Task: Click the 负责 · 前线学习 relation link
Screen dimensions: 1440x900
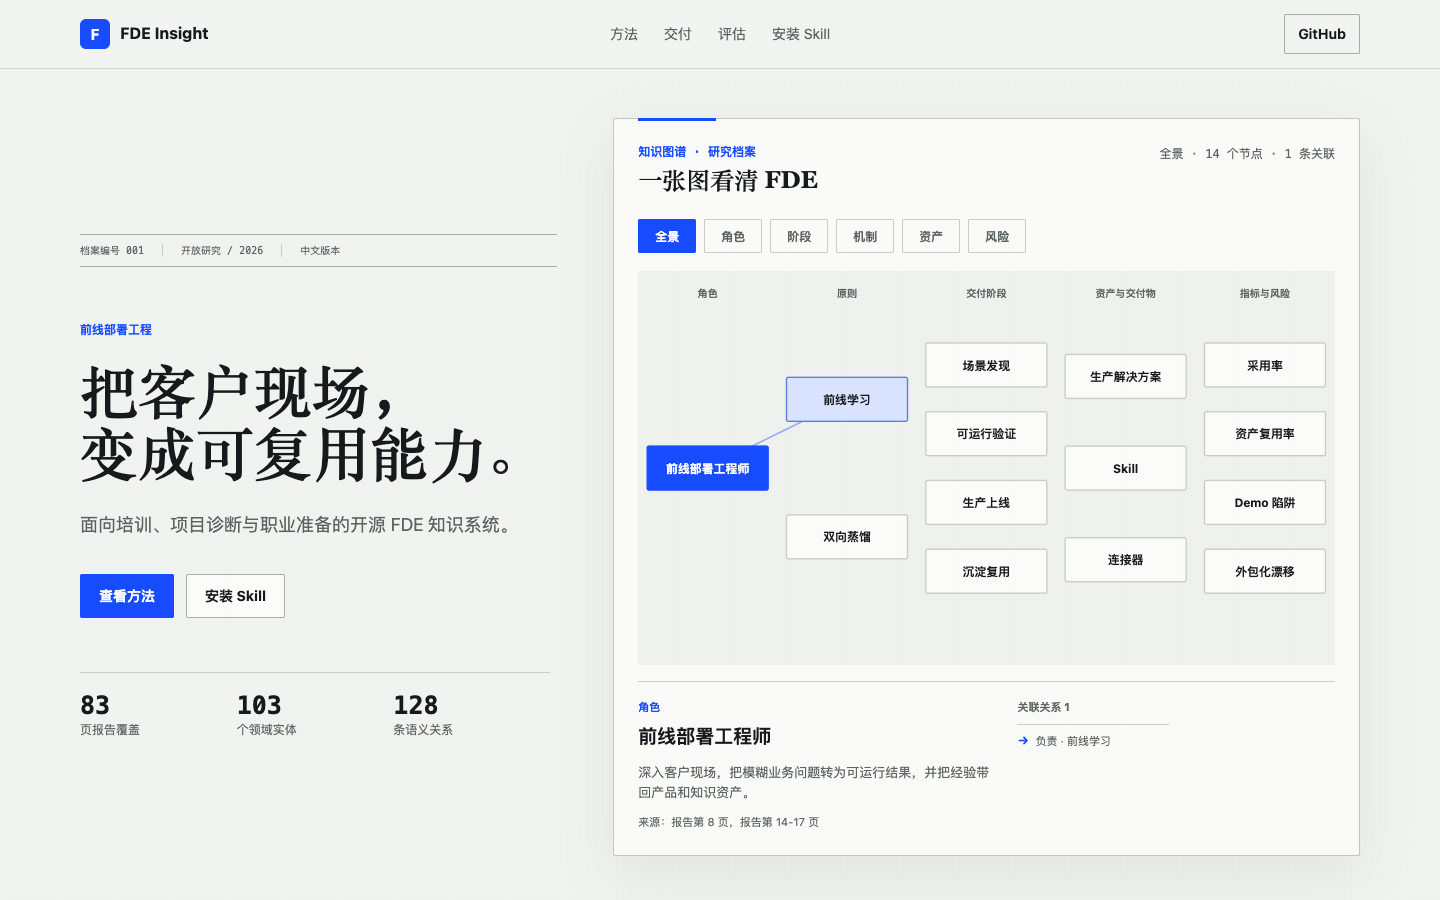Action: (x=1073, y=741)
